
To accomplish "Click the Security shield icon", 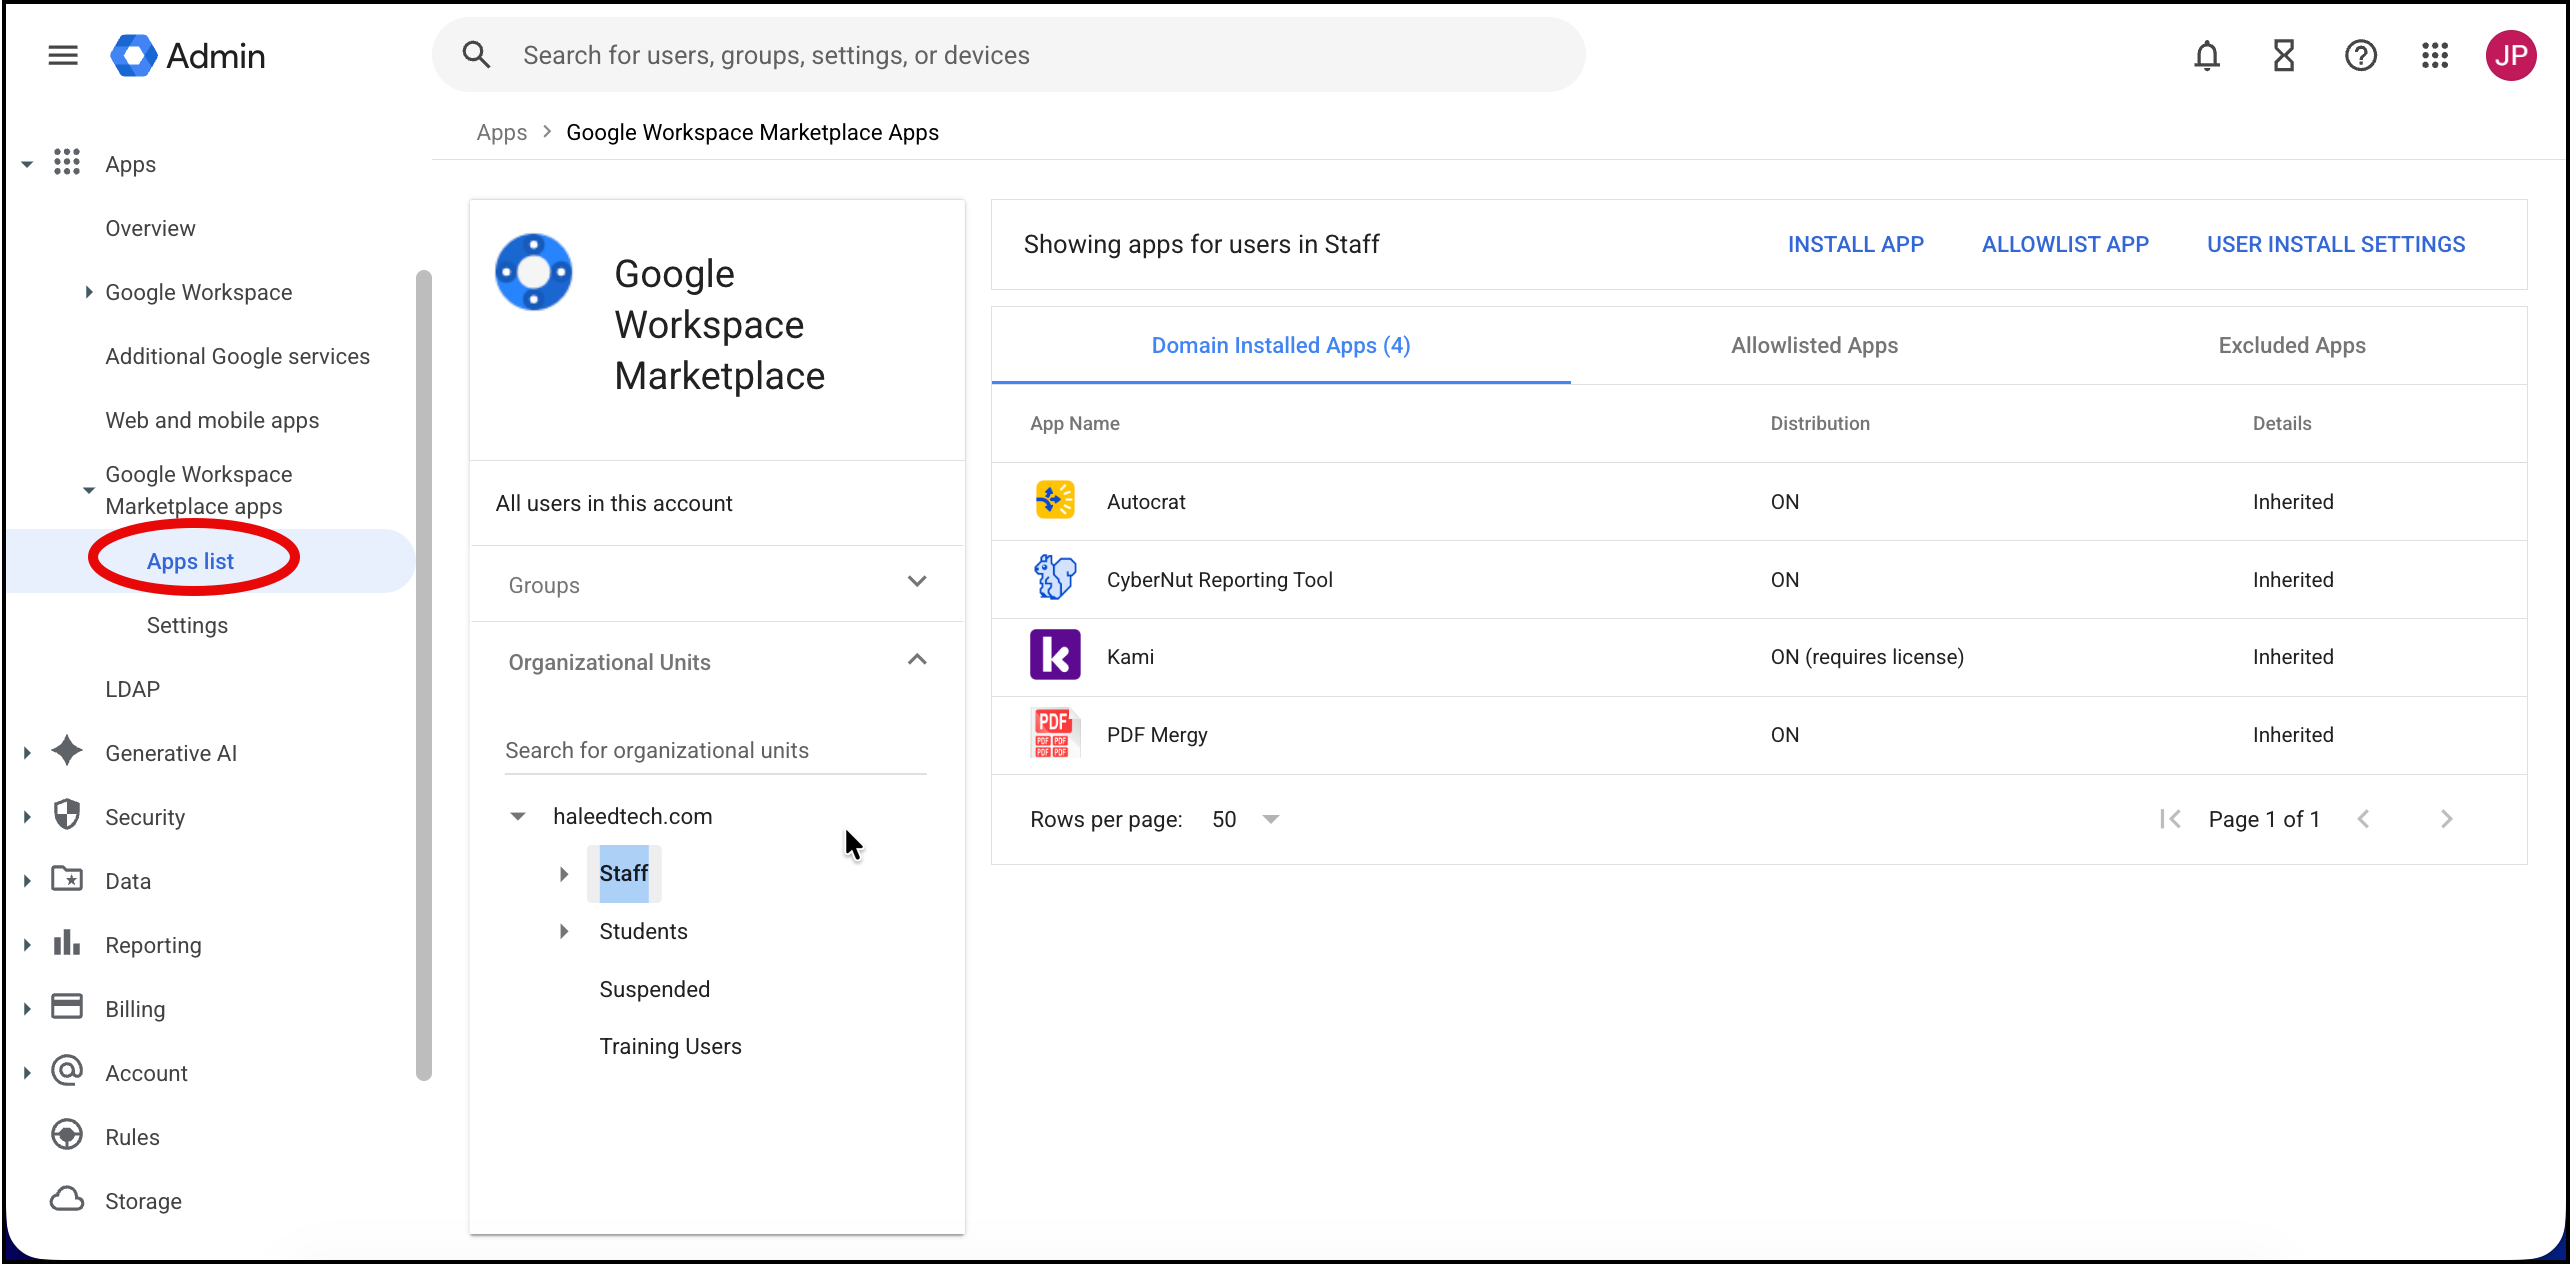I will pyautogui.click(x=67, y=816).
